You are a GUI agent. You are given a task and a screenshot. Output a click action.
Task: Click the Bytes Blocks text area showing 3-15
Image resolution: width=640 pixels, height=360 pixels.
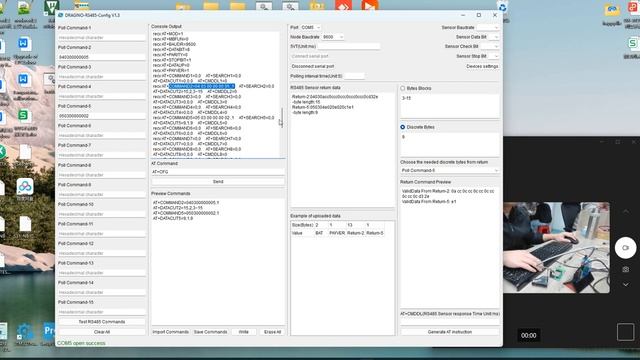point(450,106)
